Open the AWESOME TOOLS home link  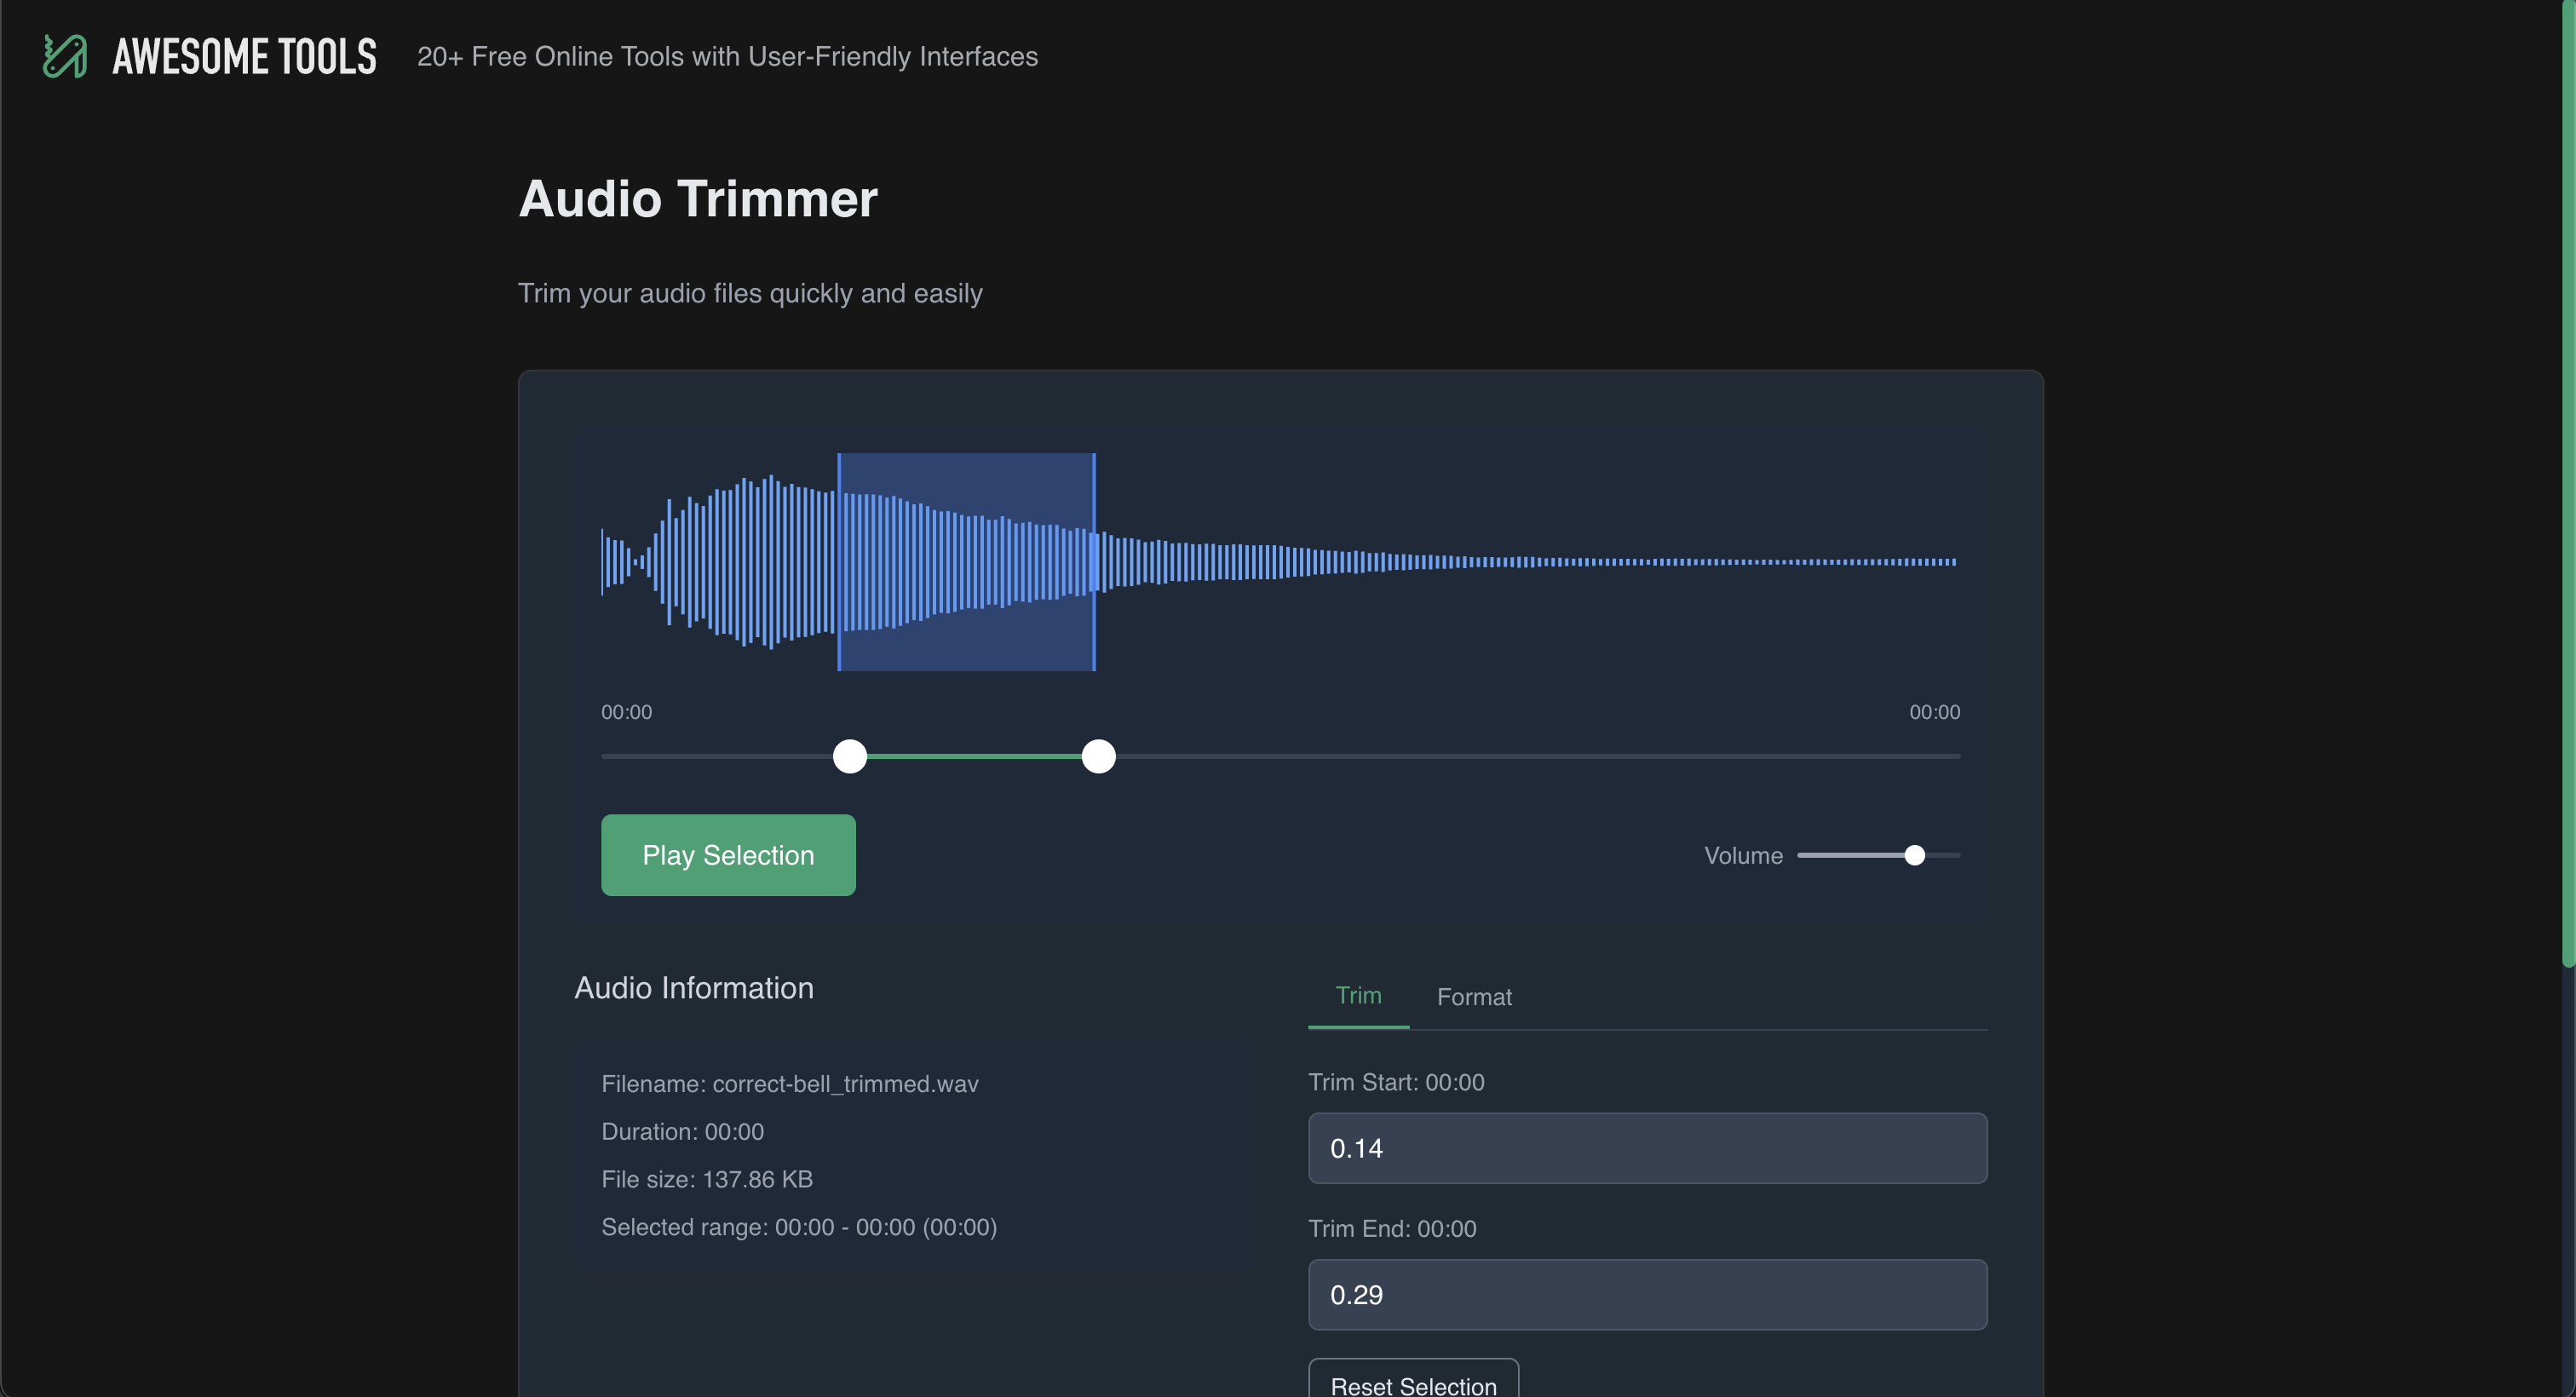click(x=244, y=57)
